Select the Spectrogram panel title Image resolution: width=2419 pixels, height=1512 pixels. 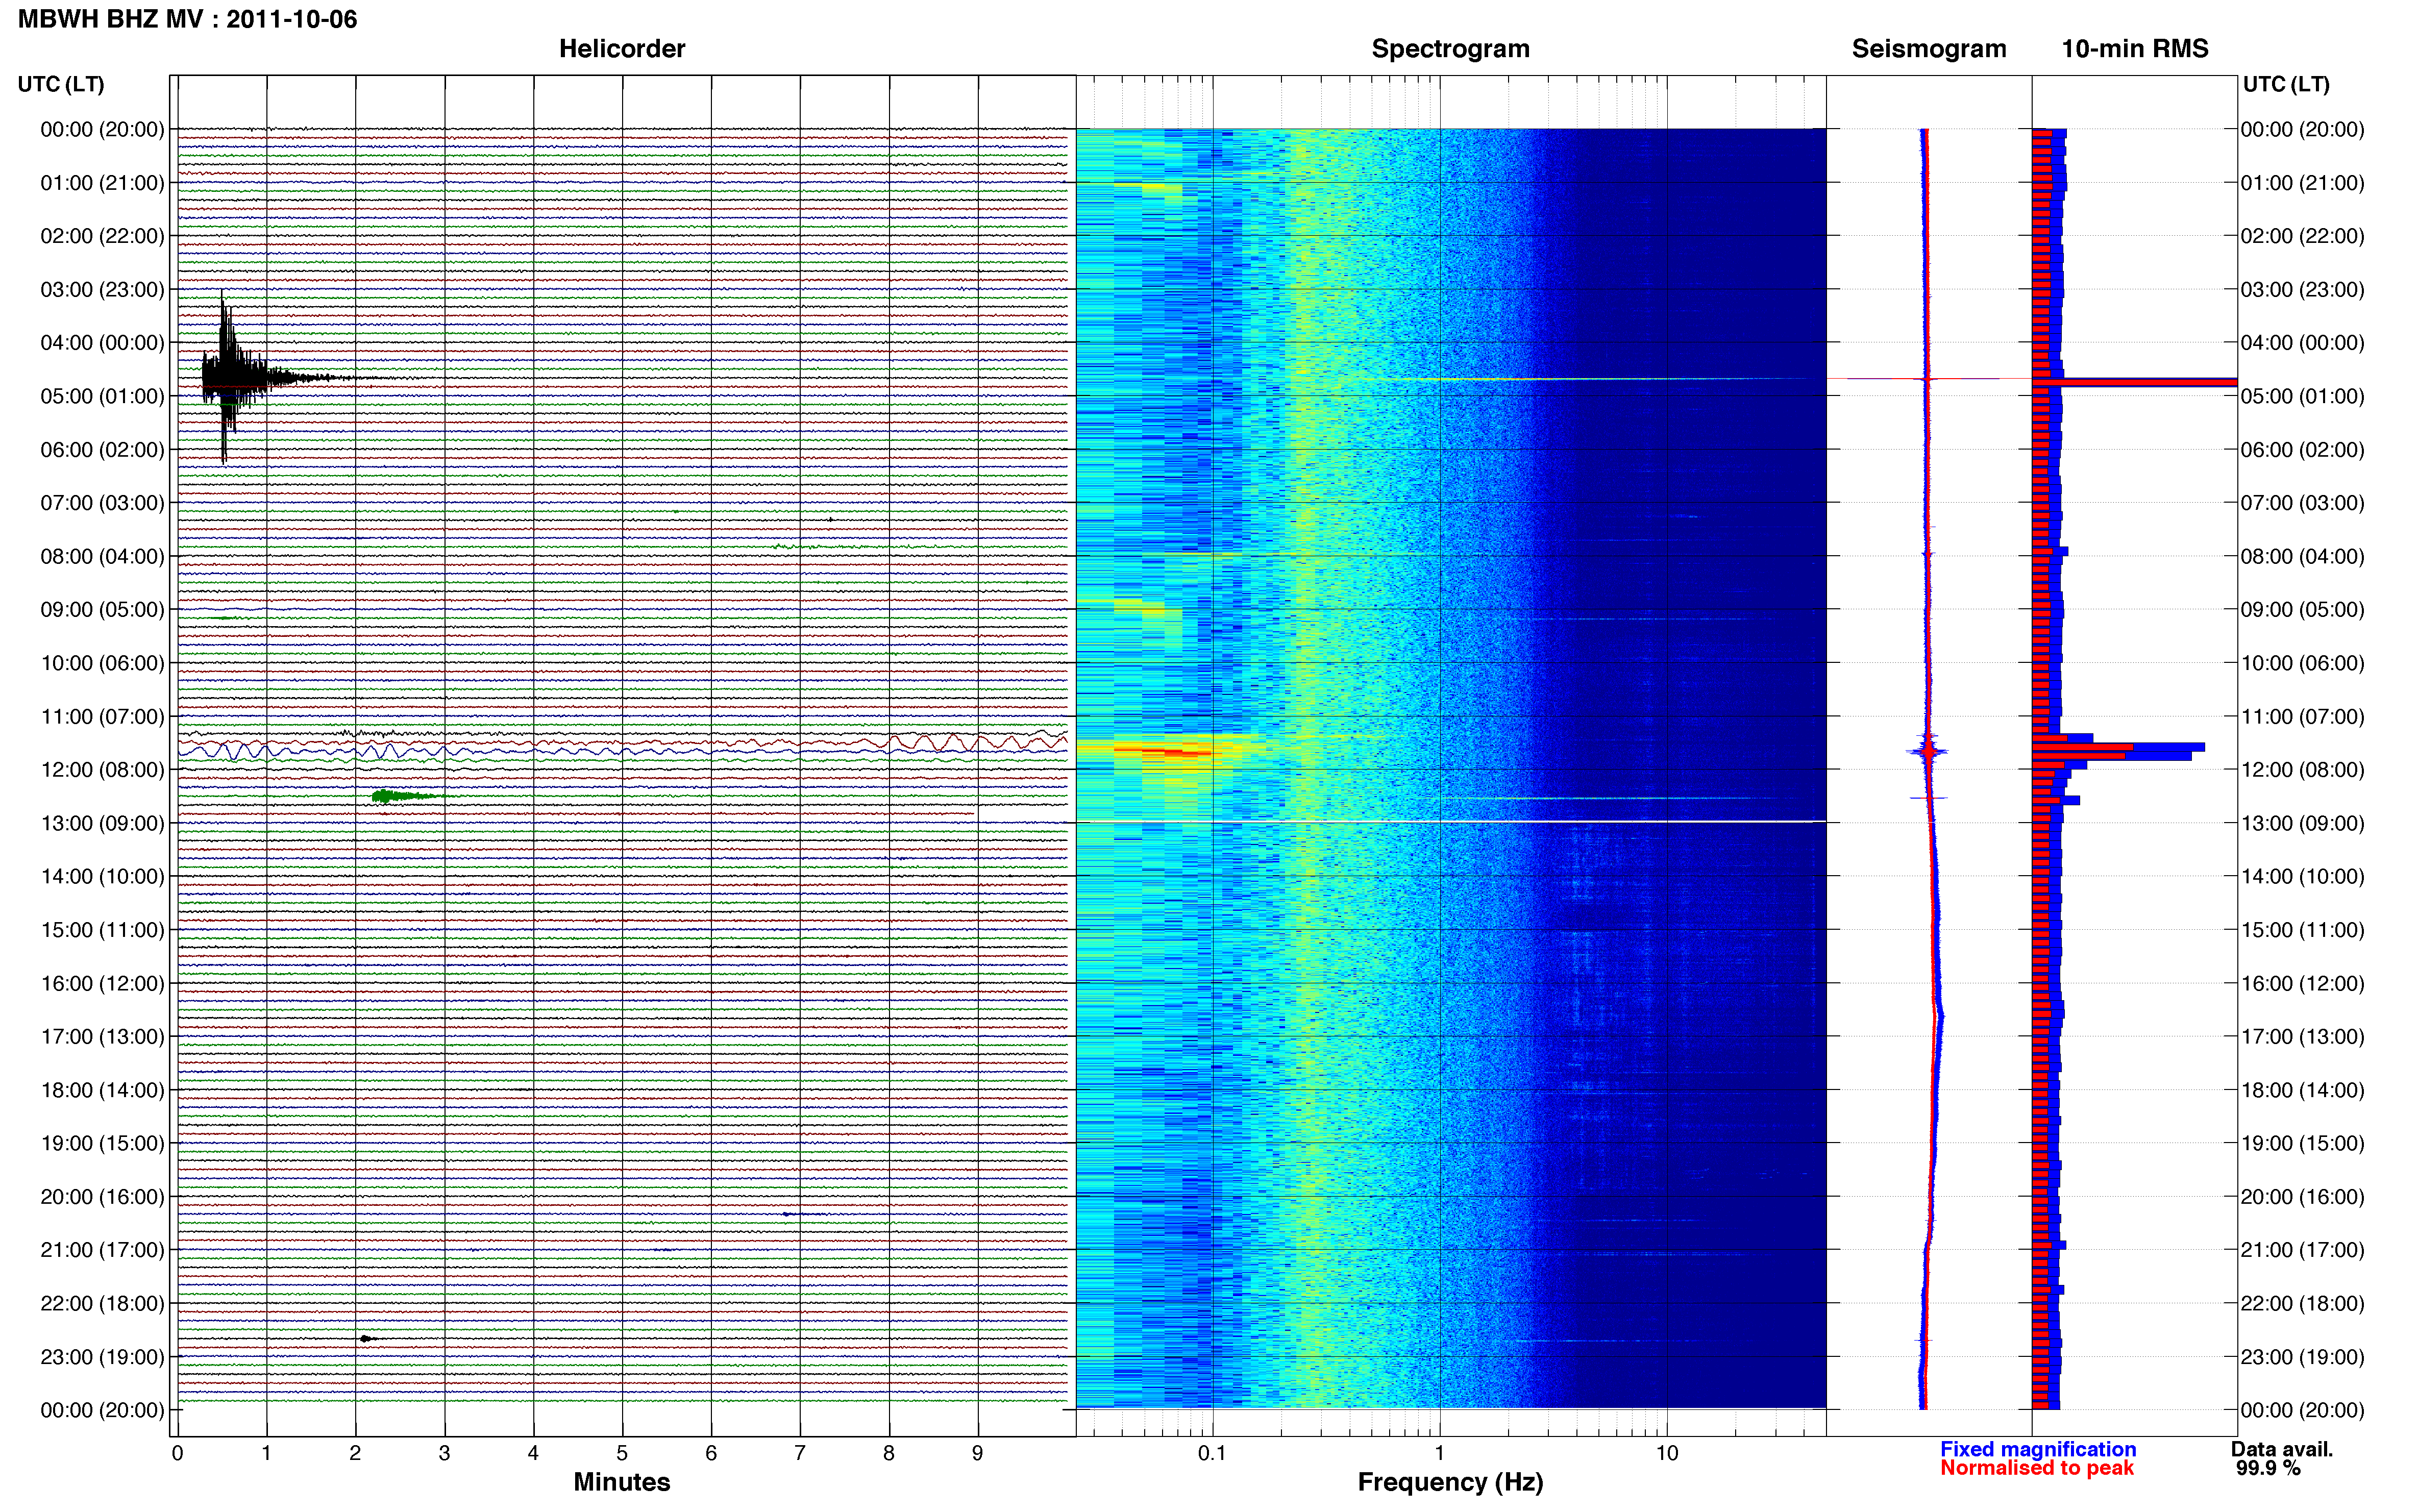[x=1450, y=49]
